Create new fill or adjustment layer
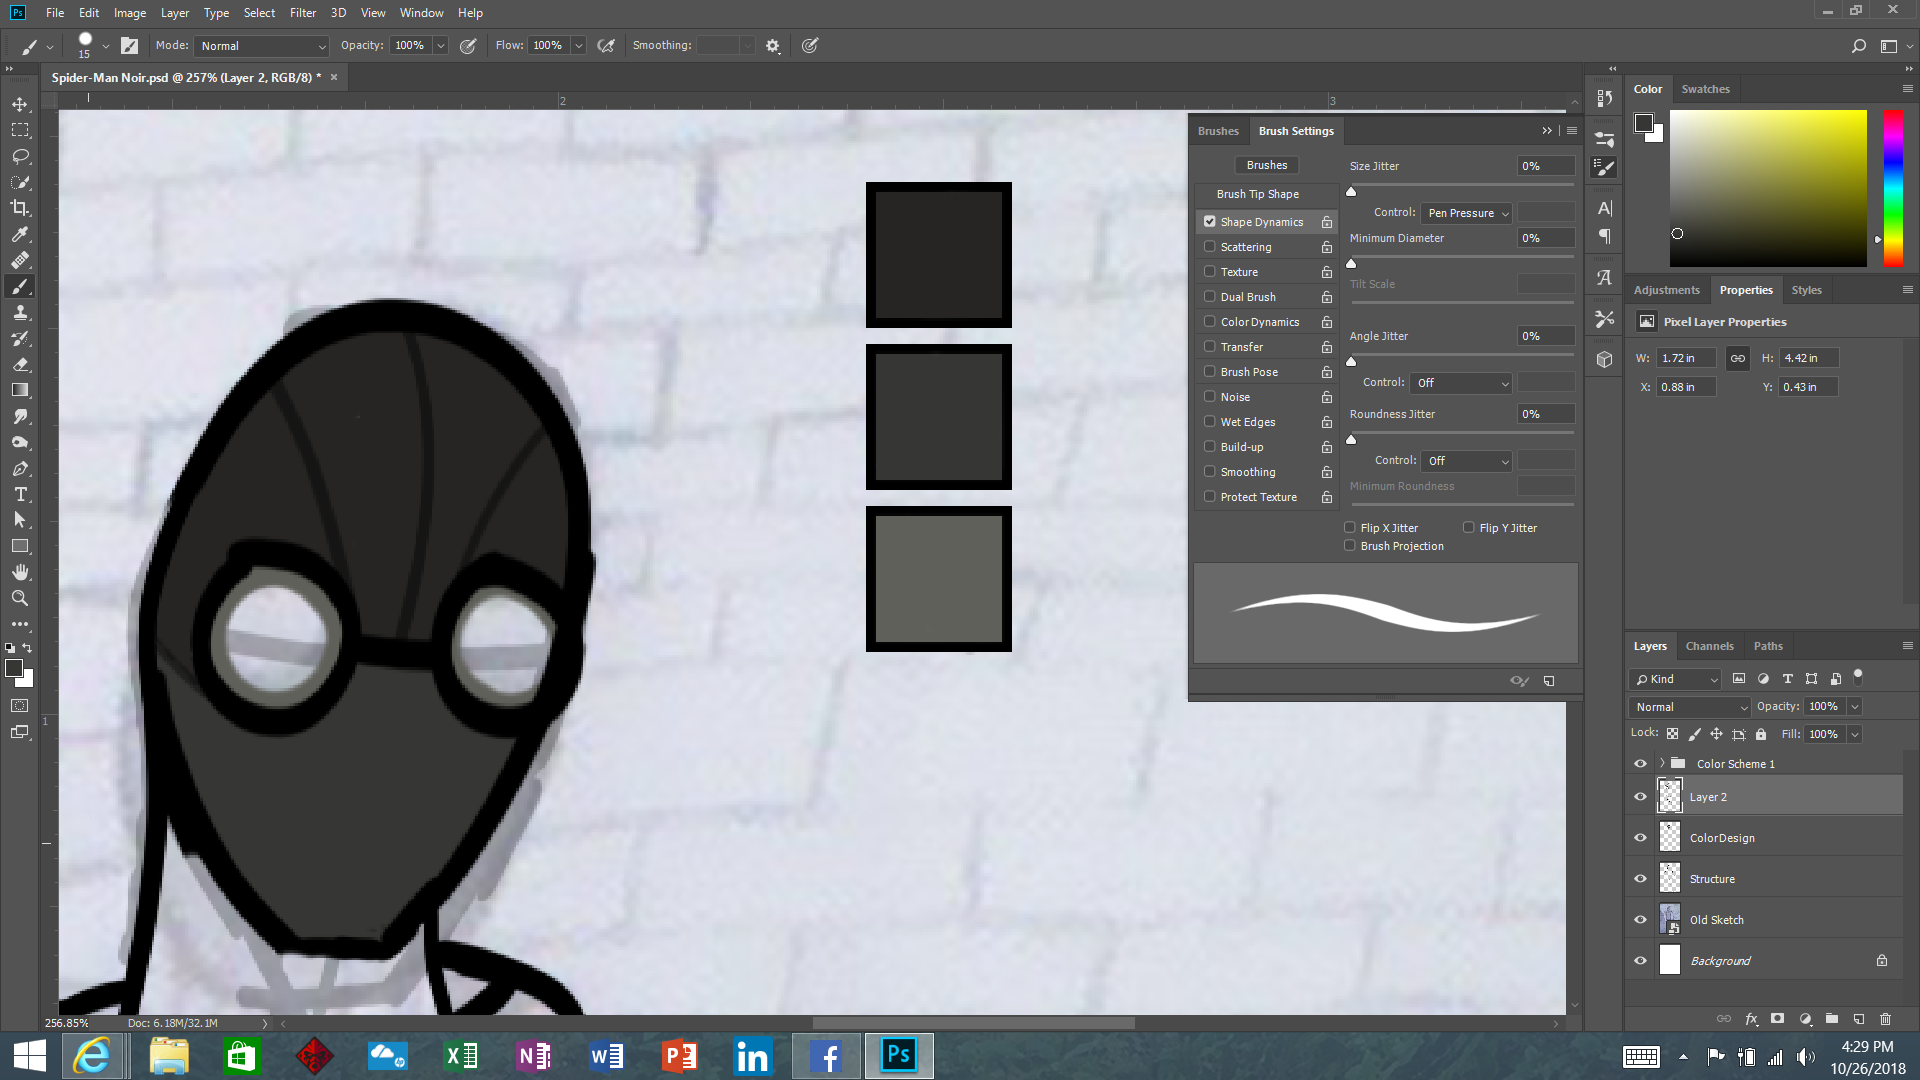The width and height of the screenshot is (1920, 1080). (x=1805, y=1019)
